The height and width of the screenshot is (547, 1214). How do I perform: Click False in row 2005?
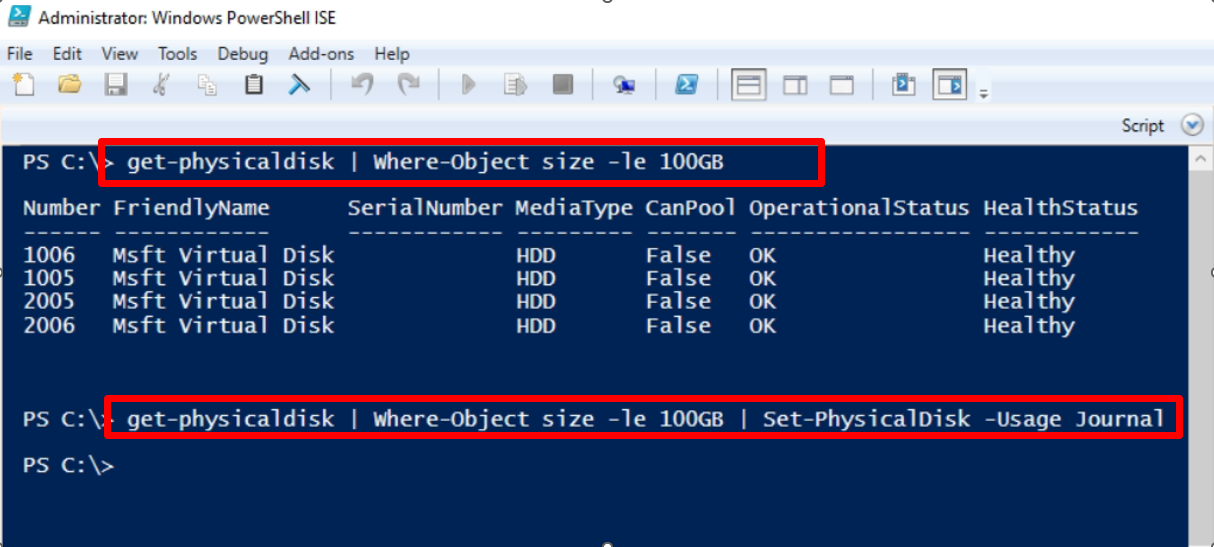pos(678,301)
